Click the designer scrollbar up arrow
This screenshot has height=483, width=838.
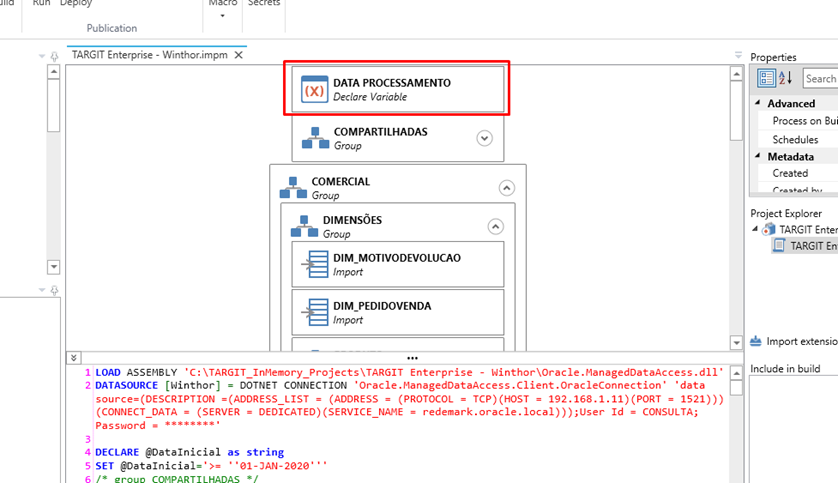point(736,74)
